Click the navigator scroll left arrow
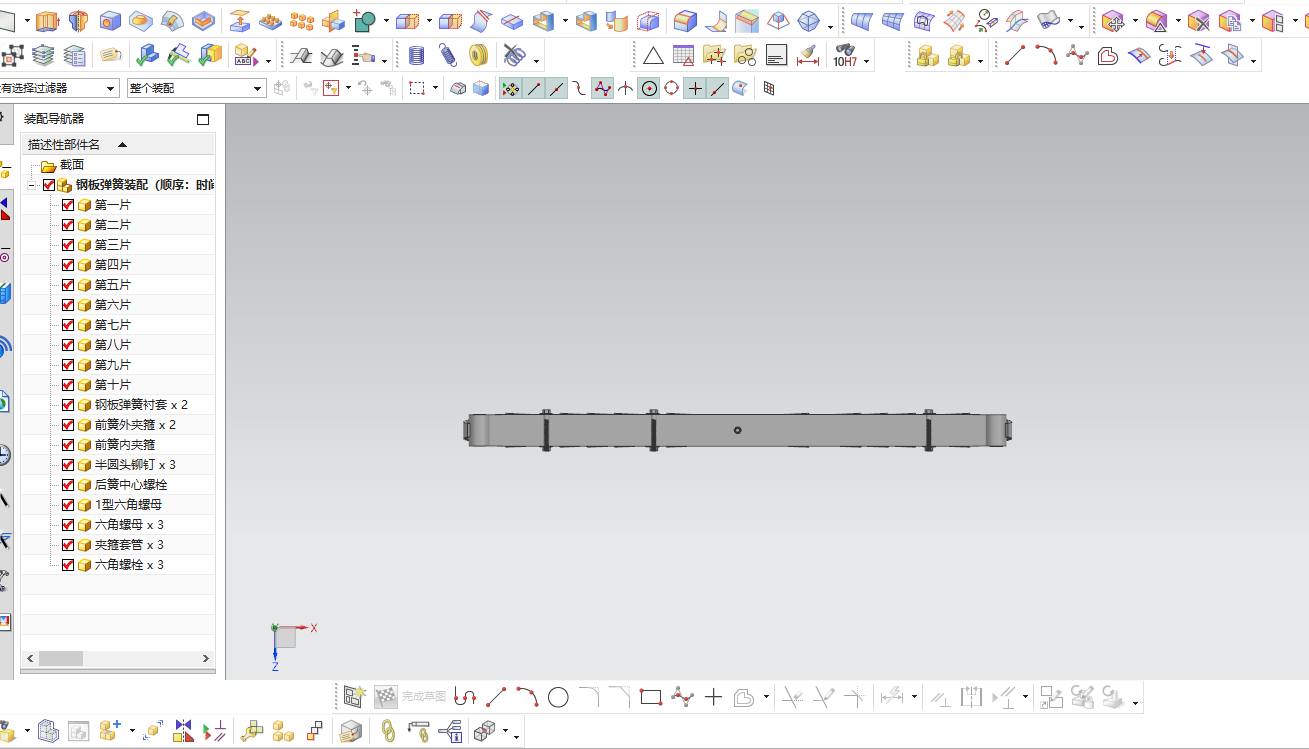 click(x=30, y=658)
